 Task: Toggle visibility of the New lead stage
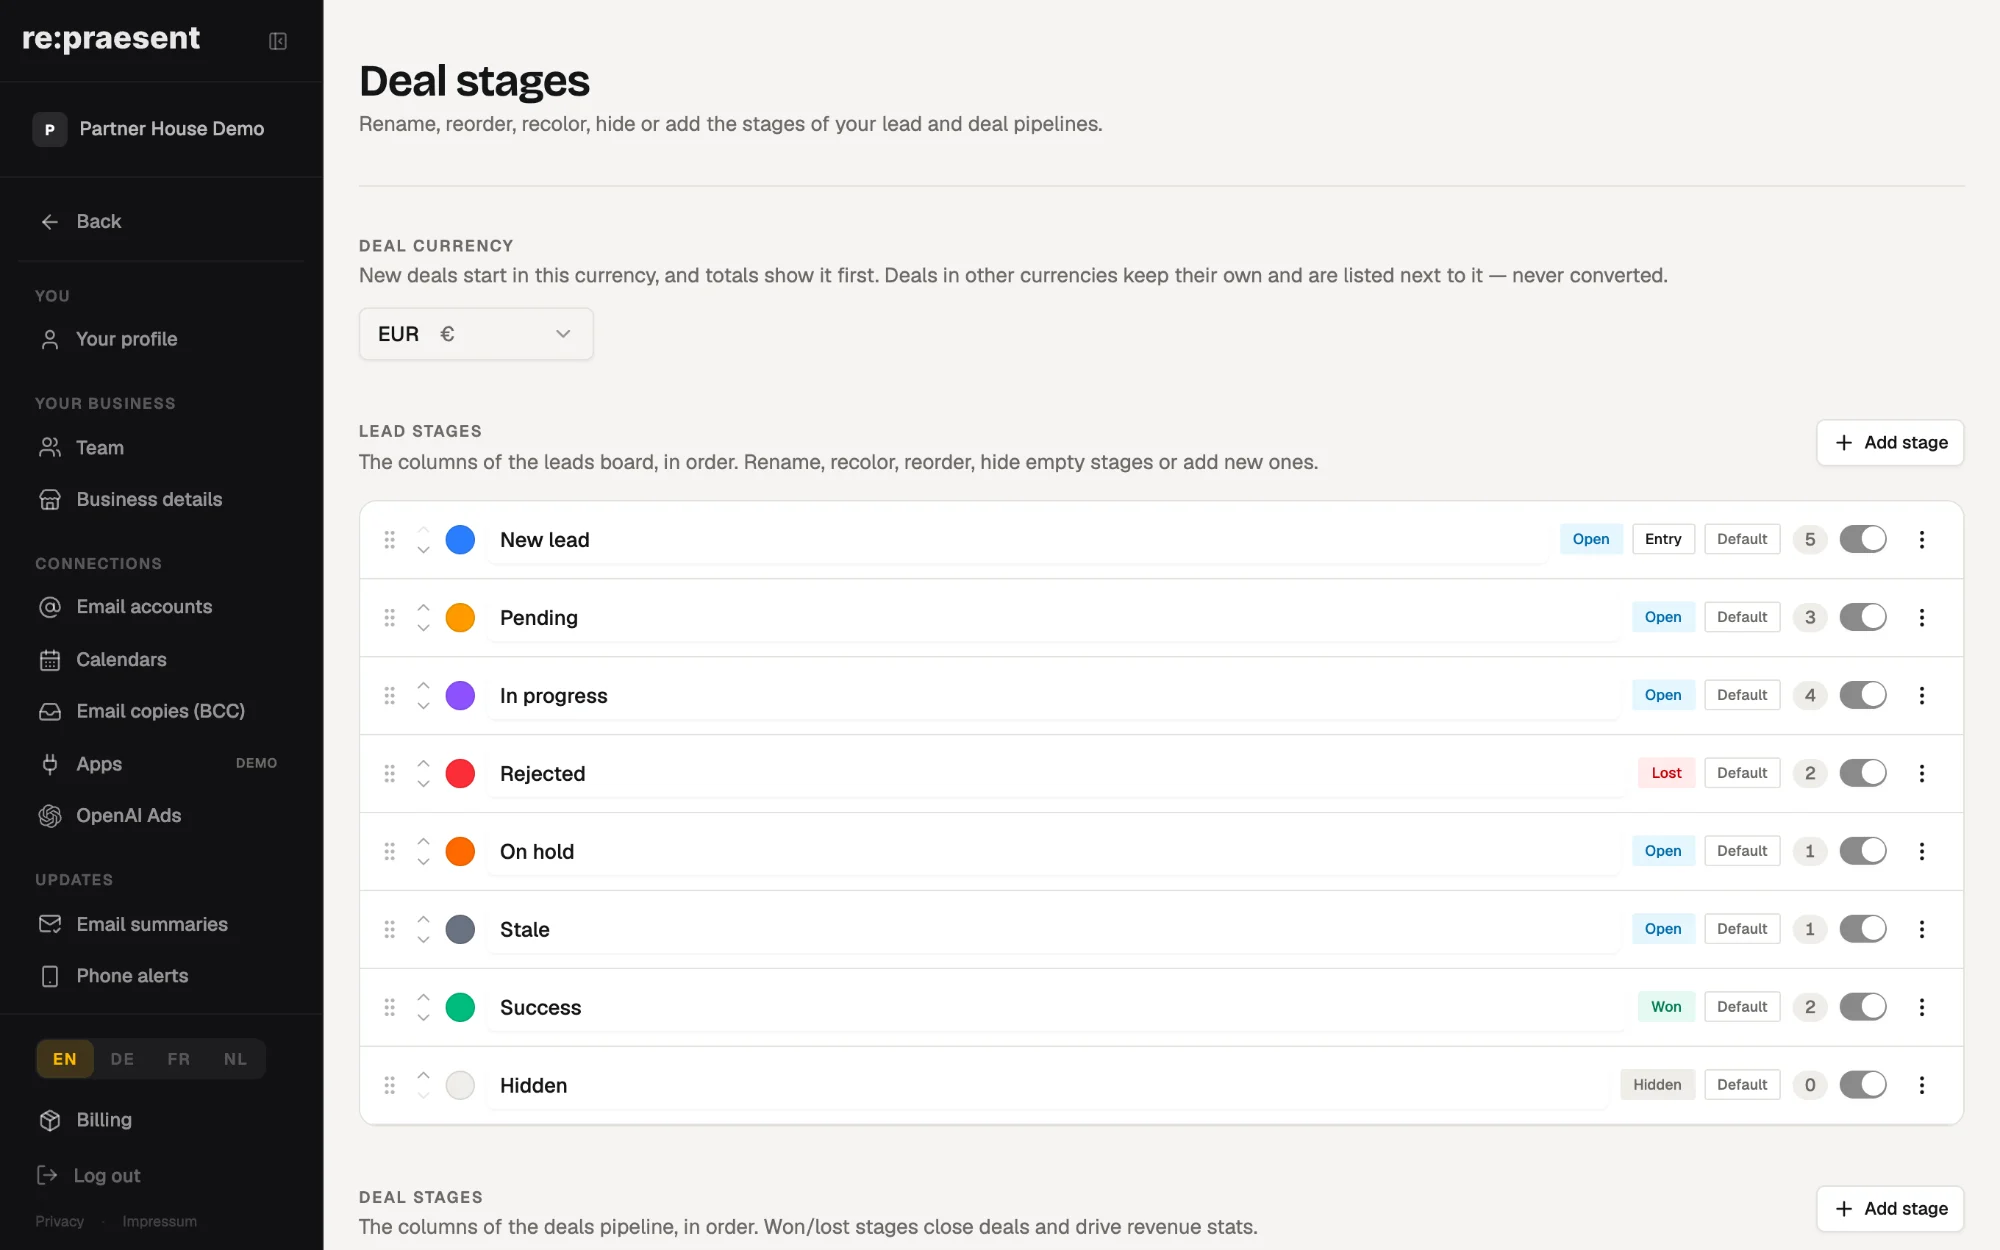pyautogui.click(x=1863, y=540)
